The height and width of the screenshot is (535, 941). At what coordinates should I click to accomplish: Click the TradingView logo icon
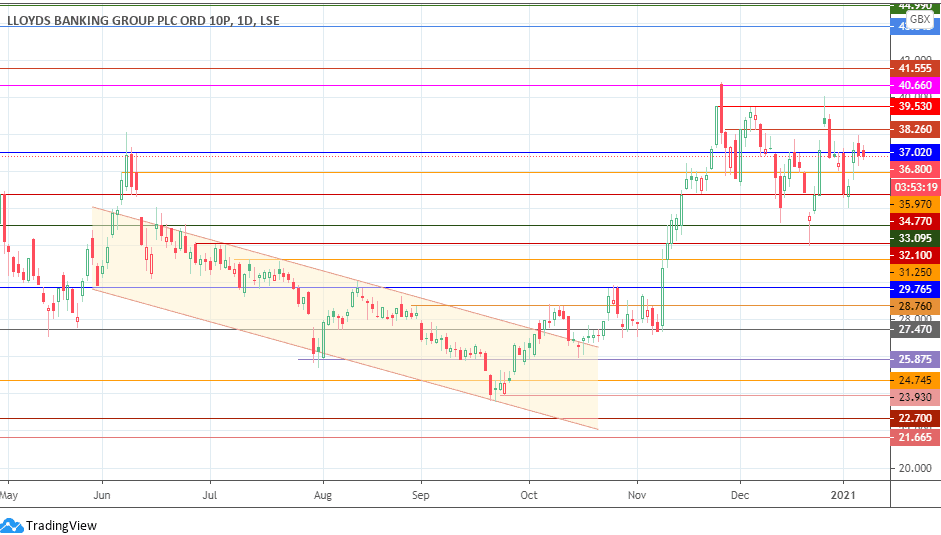tap(11, 526)
